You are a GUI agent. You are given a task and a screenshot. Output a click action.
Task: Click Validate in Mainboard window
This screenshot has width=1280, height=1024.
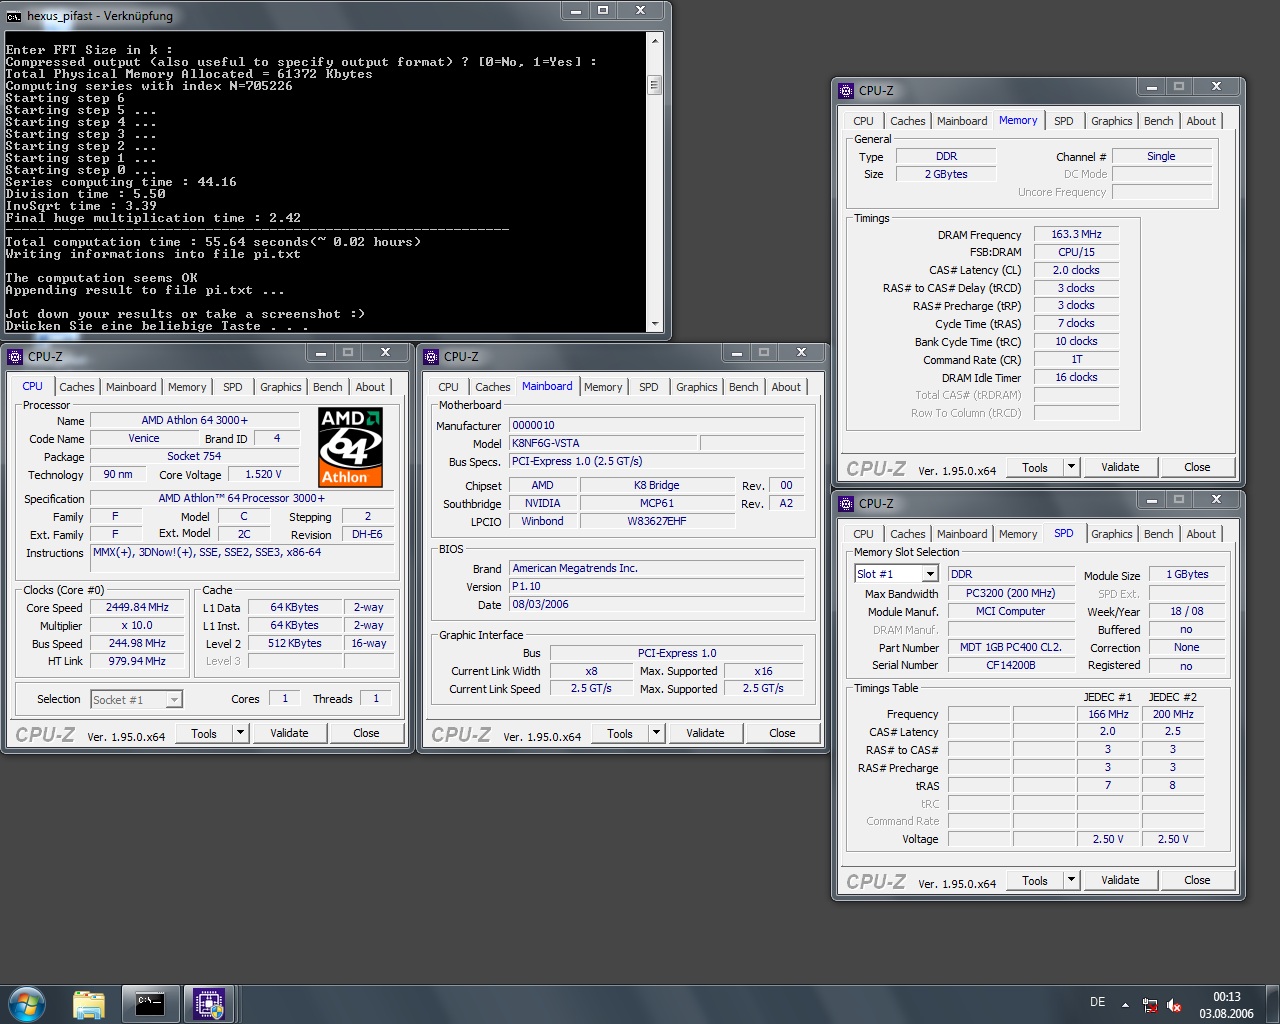pyautogui.click(x=705, y=733)
